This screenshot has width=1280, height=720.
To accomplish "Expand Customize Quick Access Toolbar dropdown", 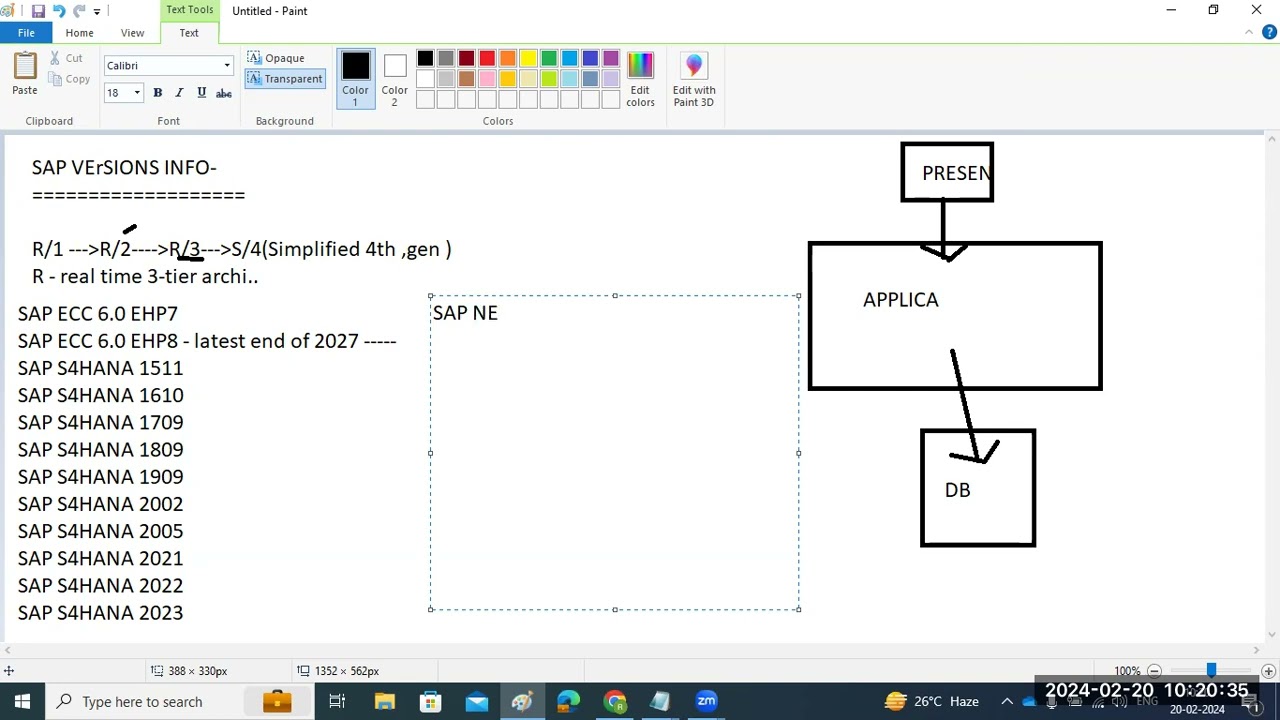I will 97,11.
